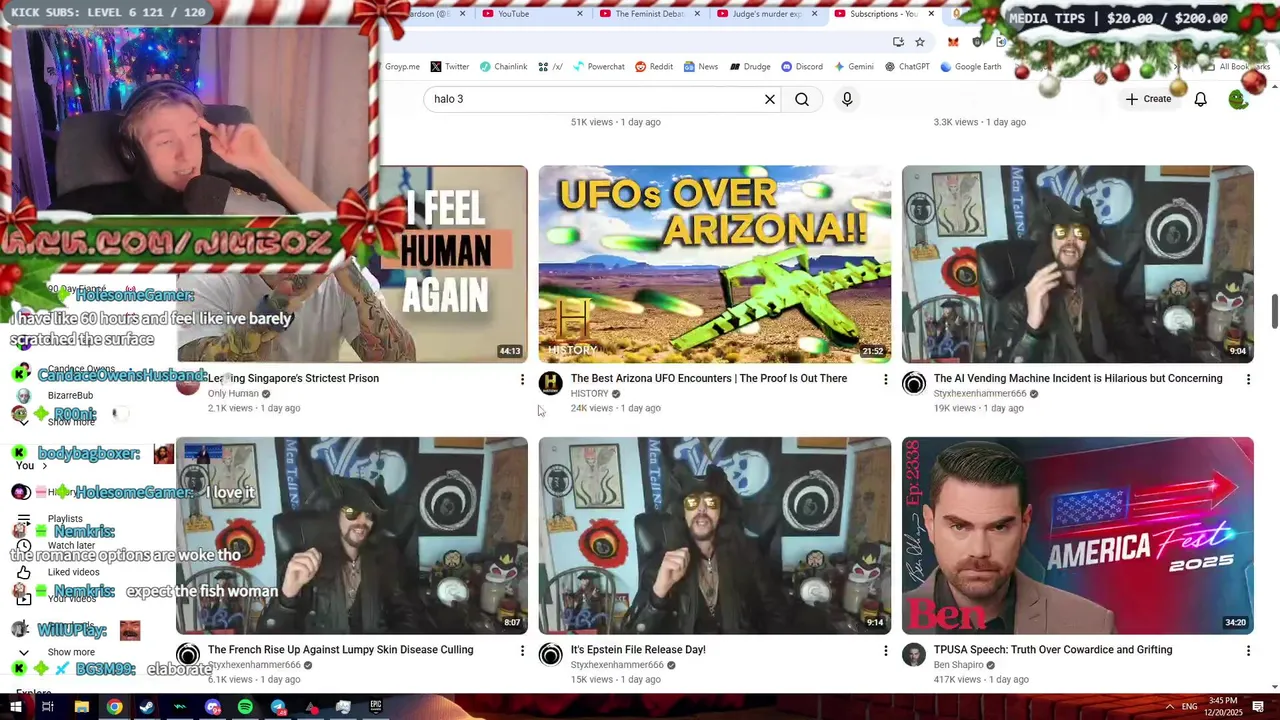The height and width of the screenshot is (720, 1280).
Task: Click the UFOs Over Arizona thumbnail
Action: 714,264
